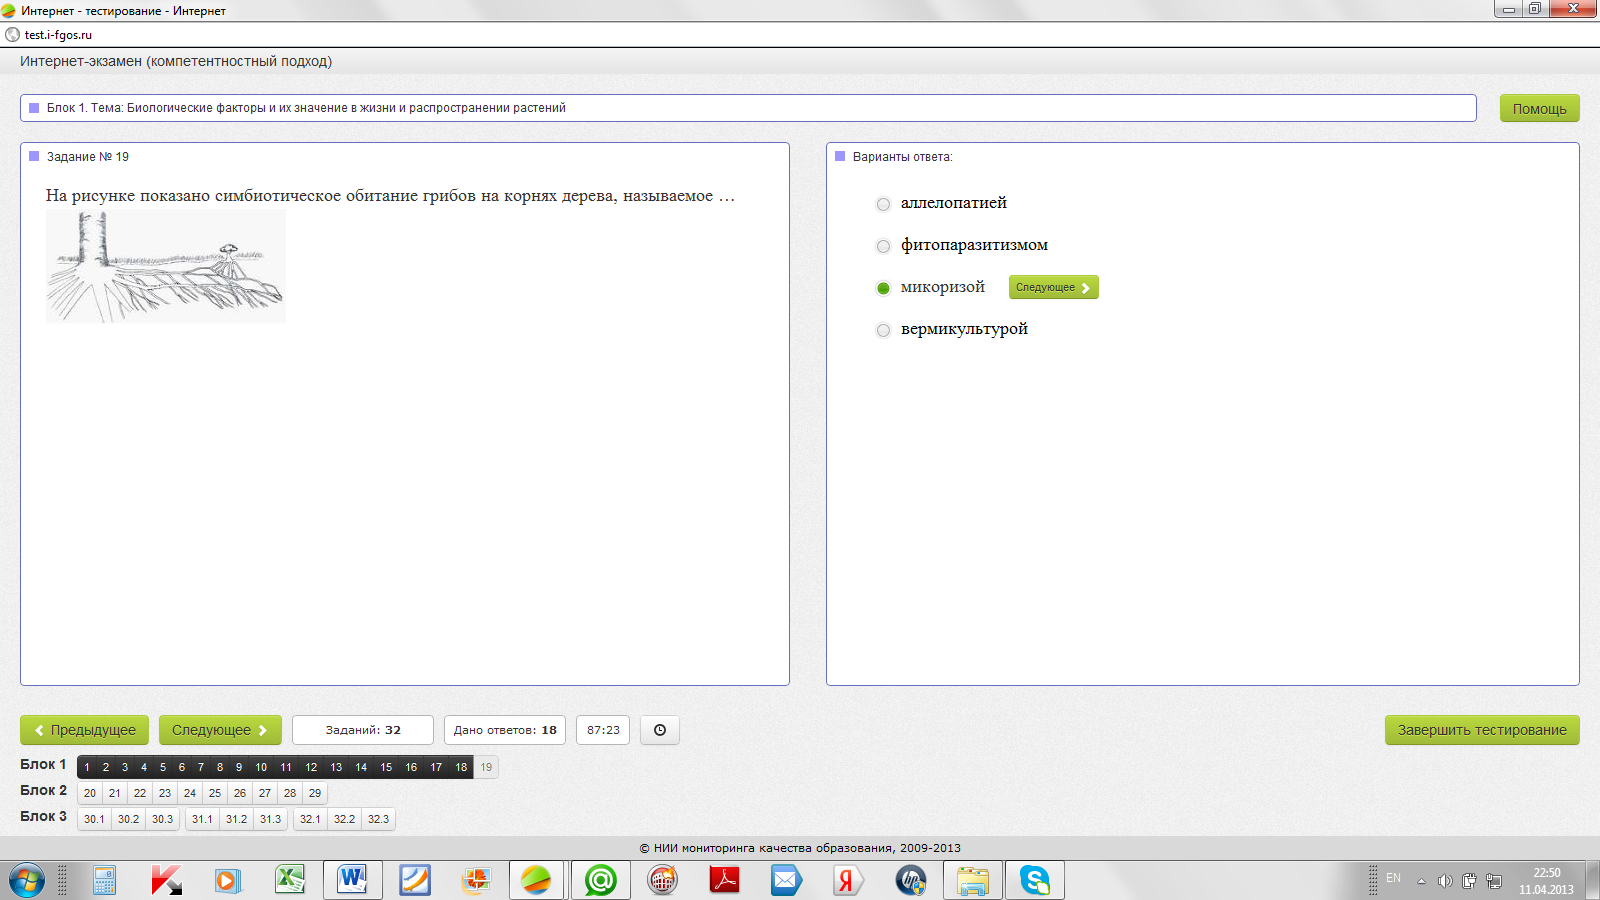Open question 30.3 in Блок 3
The width and height of the screenshot is (1600, 900).
(x=162, y=819)
